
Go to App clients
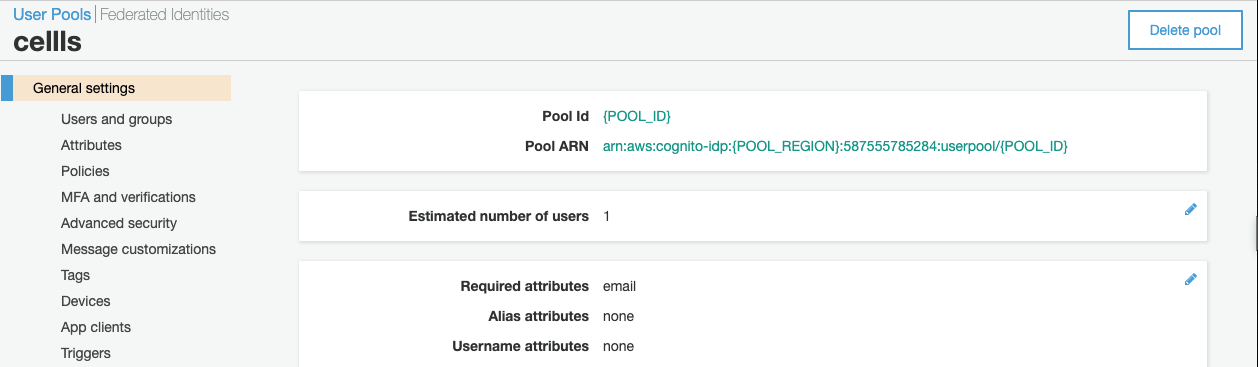(x=96, y=327)
